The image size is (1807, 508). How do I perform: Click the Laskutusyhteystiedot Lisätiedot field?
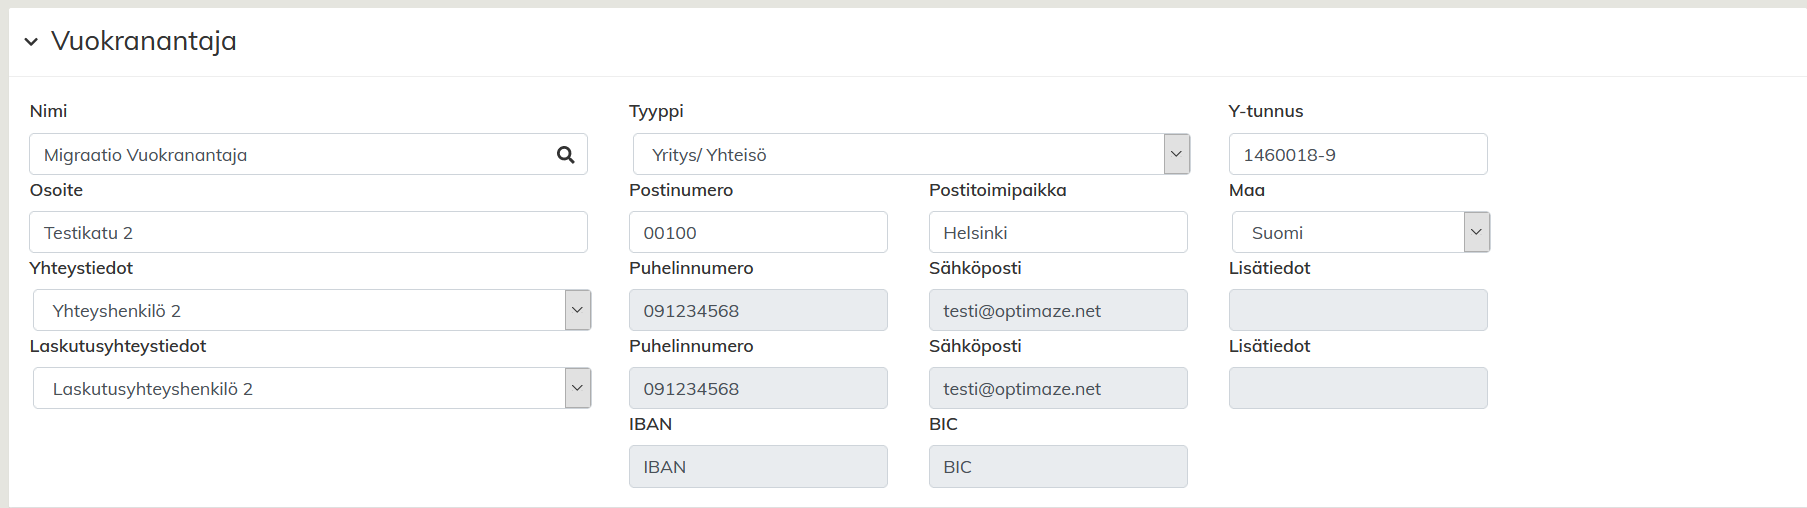pos(1357,389)
